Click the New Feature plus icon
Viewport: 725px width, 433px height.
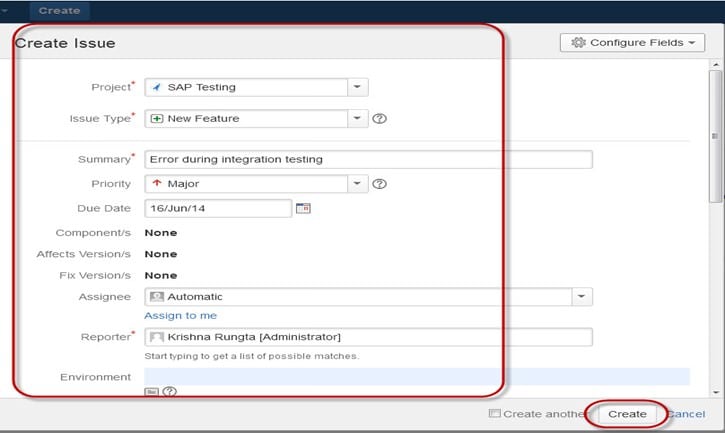coord(156,119)
